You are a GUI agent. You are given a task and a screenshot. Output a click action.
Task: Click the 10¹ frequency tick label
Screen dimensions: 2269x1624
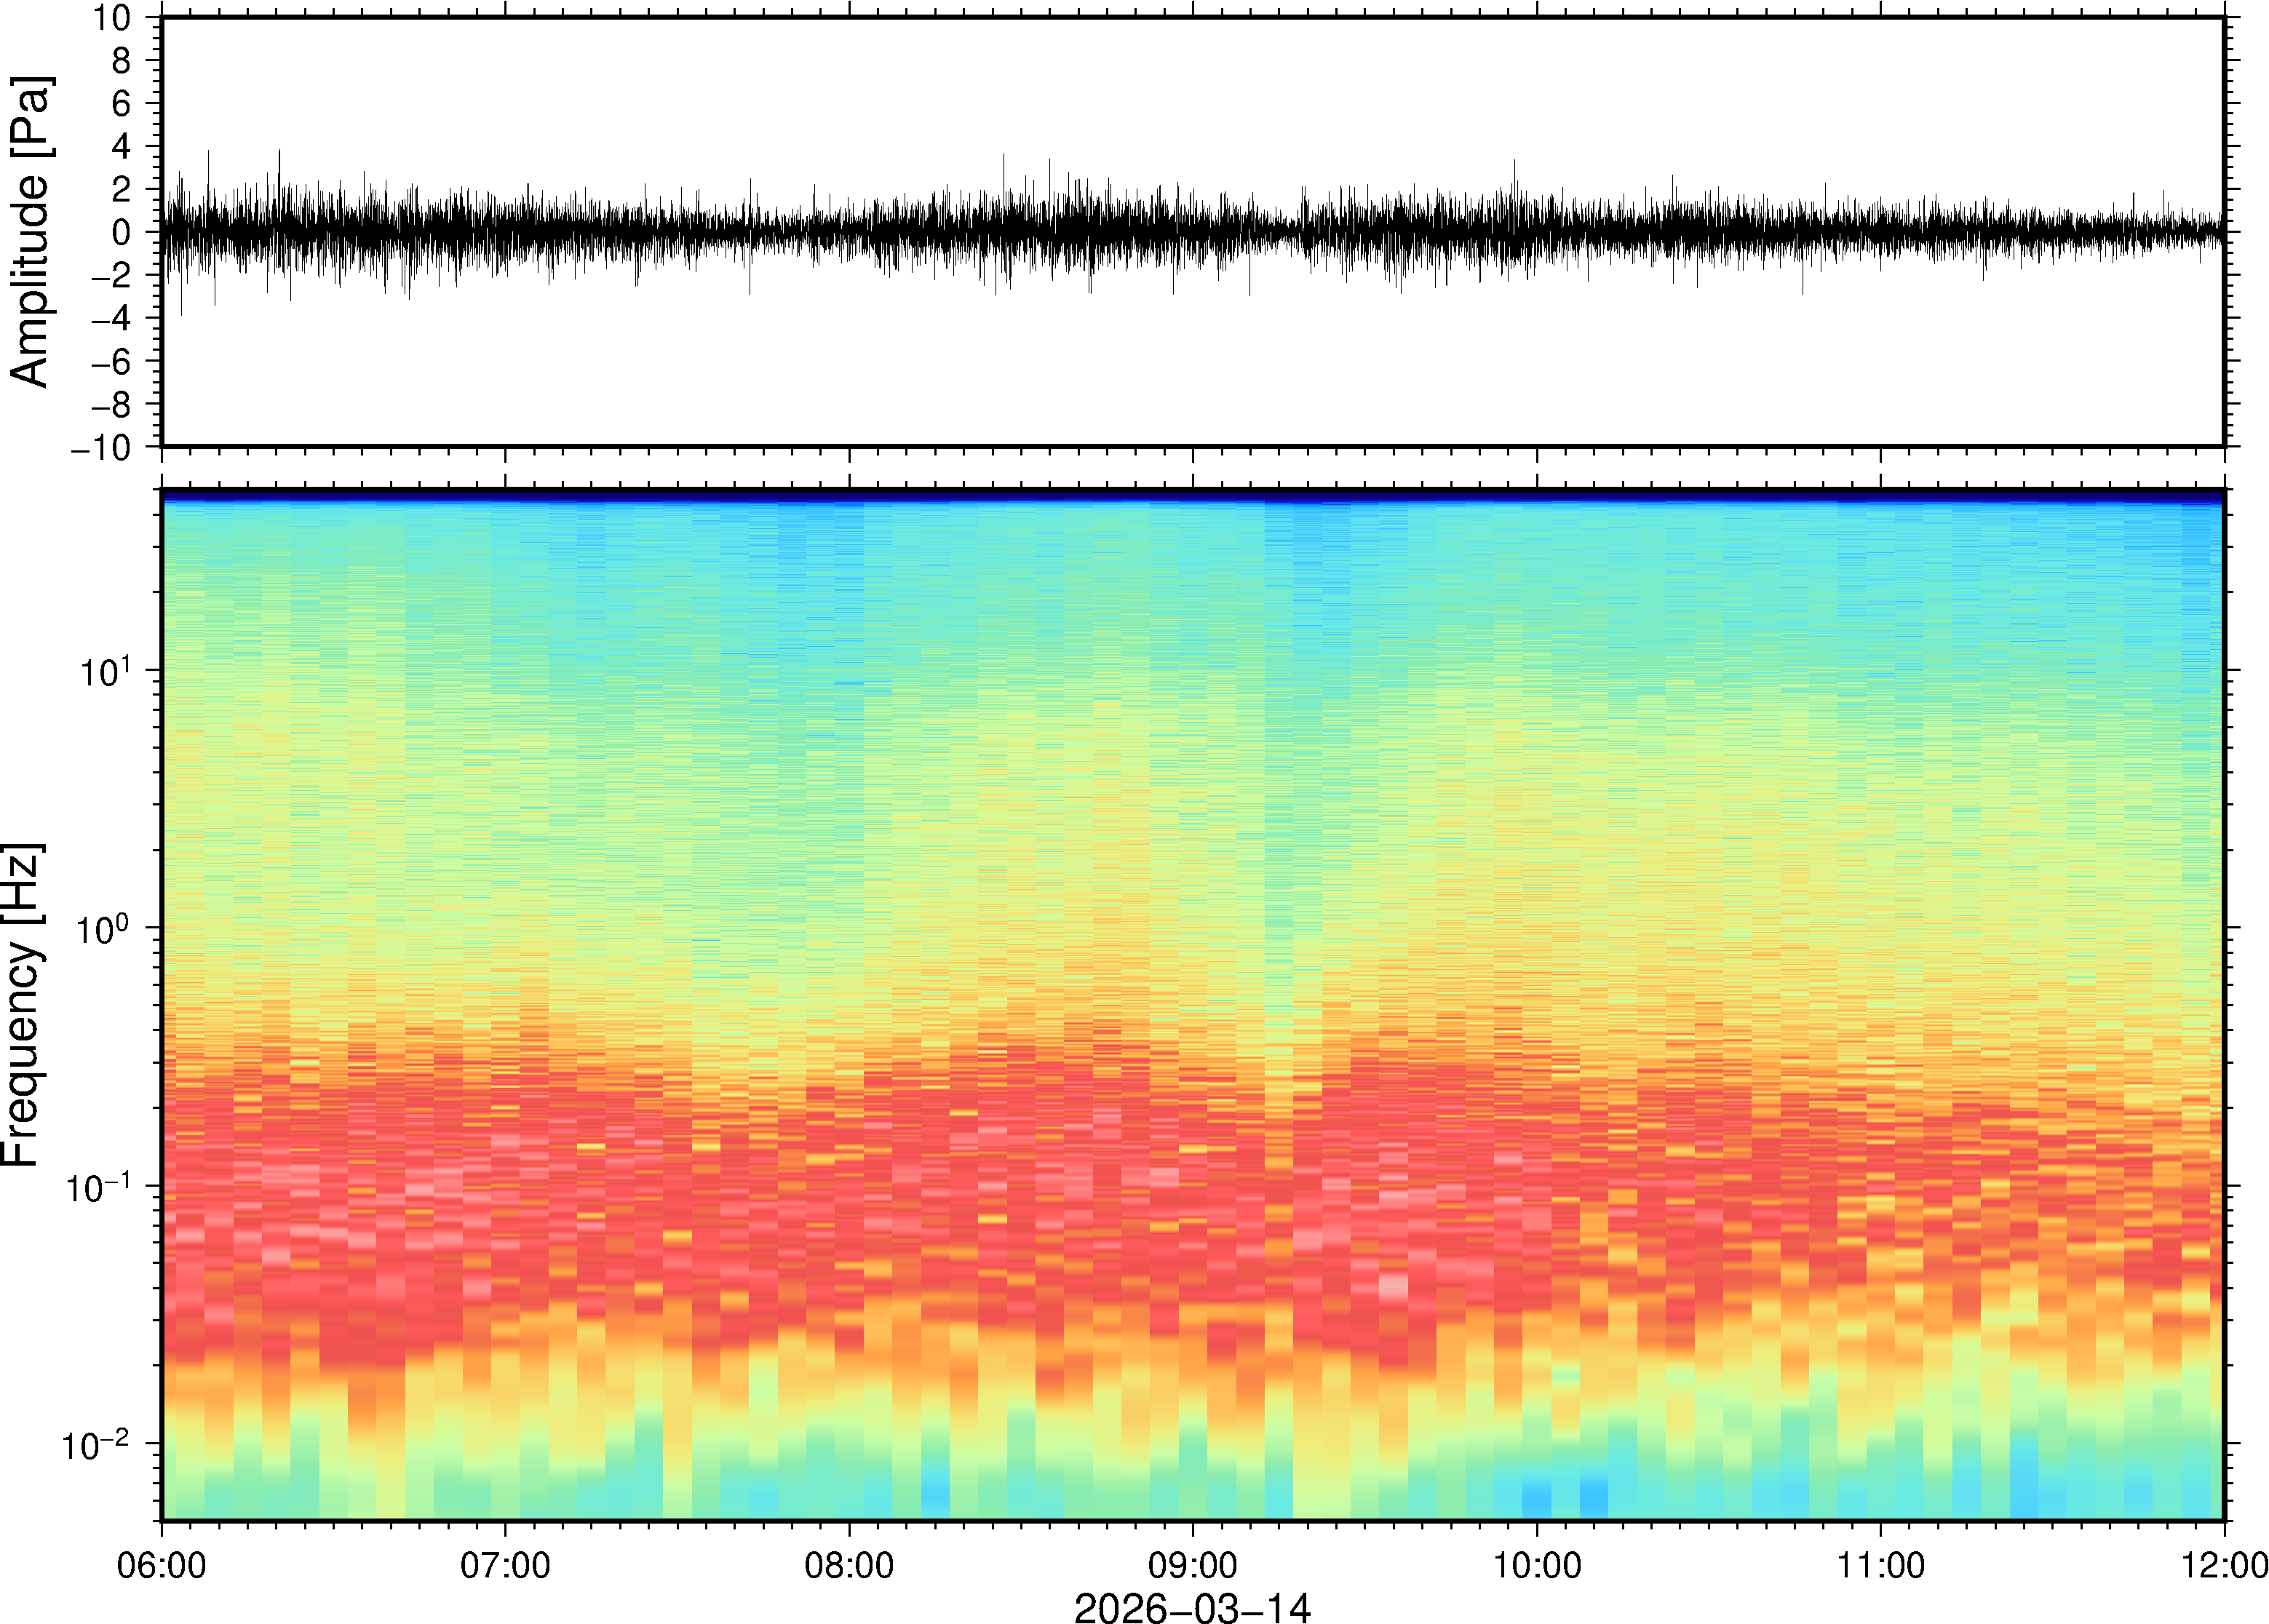[105, 672]
